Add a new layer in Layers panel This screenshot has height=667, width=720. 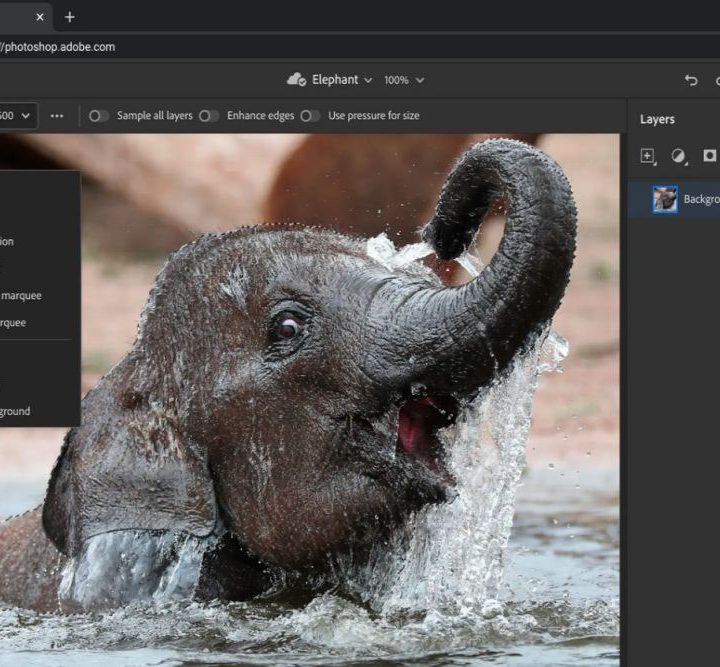pyautogui.click(x=647, y=156)
